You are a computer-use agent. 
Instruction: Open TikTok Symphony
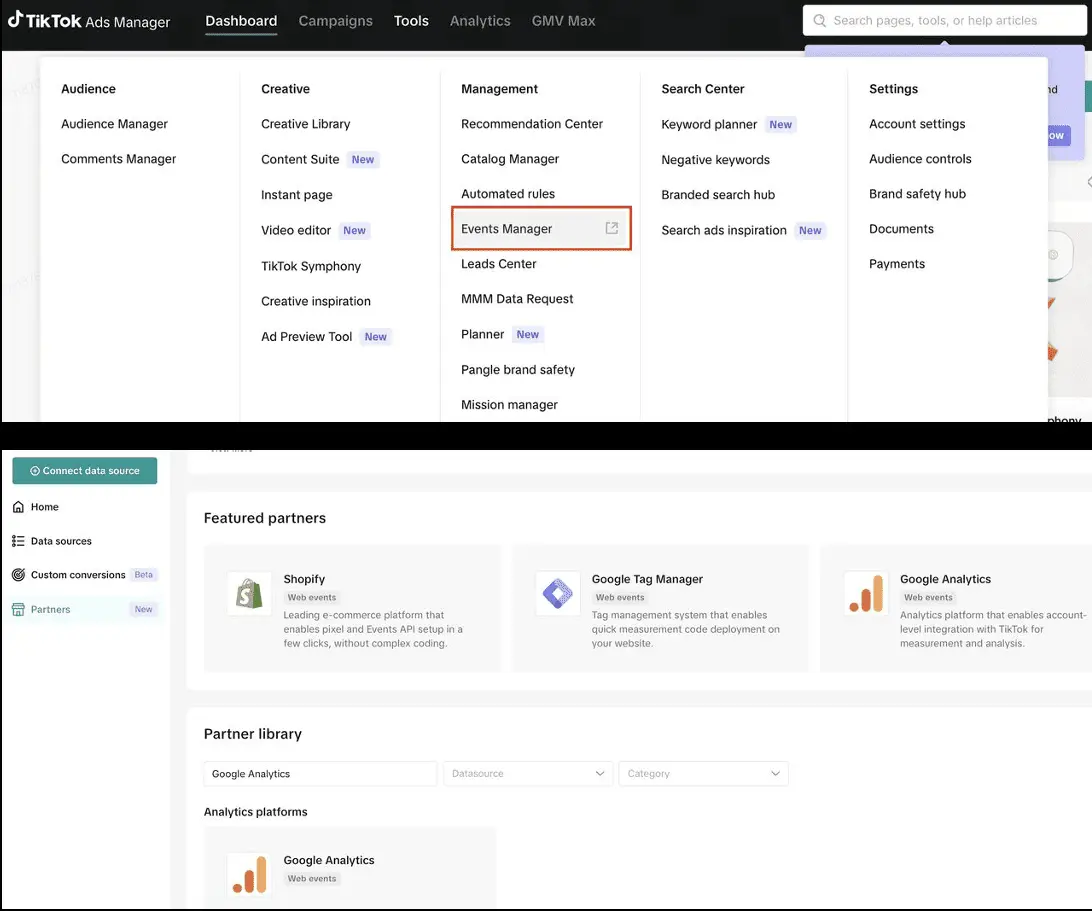click(x=311, y=266)
